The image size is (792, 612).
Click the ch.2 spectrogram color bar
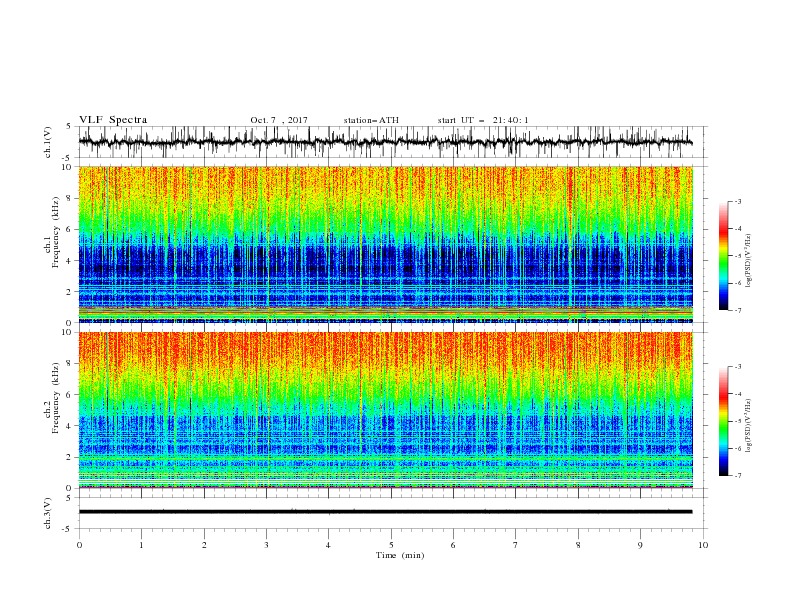point(723,421)
